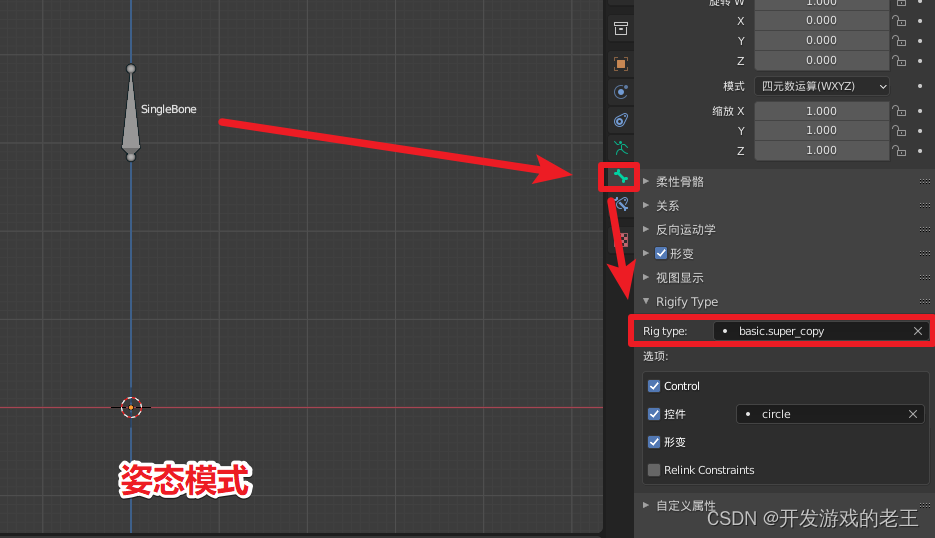Image resolution: width=935 pixels, height=538 pixels.
Task: Lock the scale Y value
Action: (899, 131)
